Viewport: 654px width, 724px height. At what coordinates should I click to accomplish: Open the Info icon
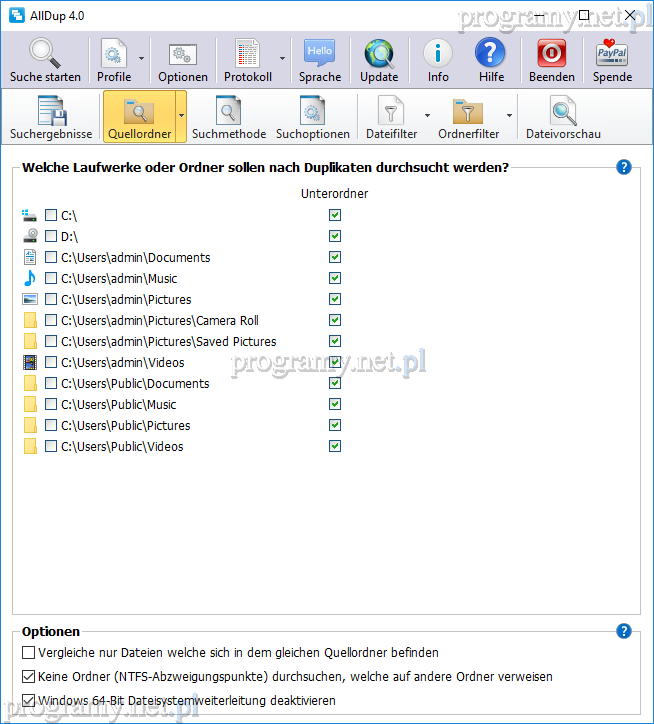click(438, 60)
